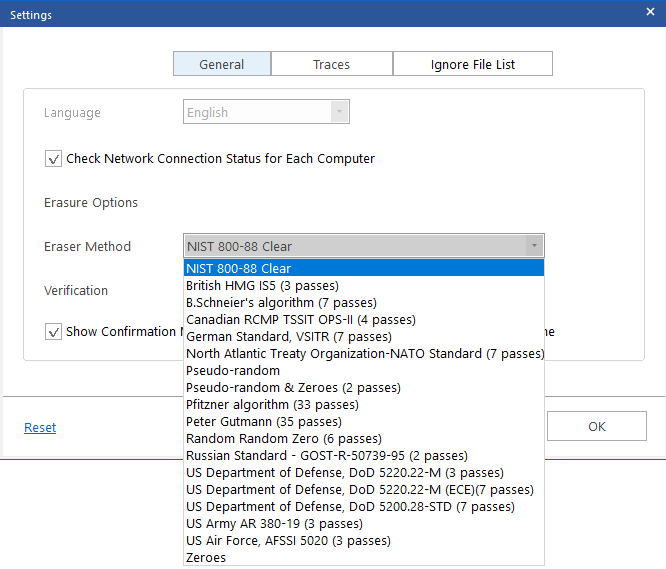
Task: Switch to the General tab
Action: (222, 64)
